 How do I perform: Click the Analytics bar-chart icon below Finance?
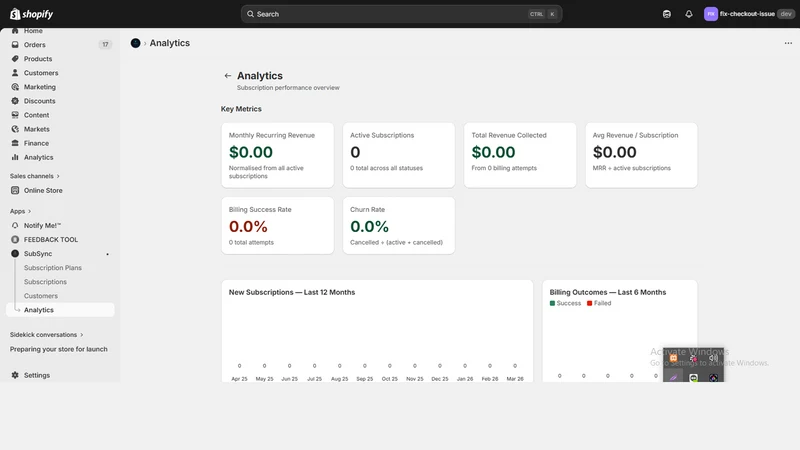15,157
